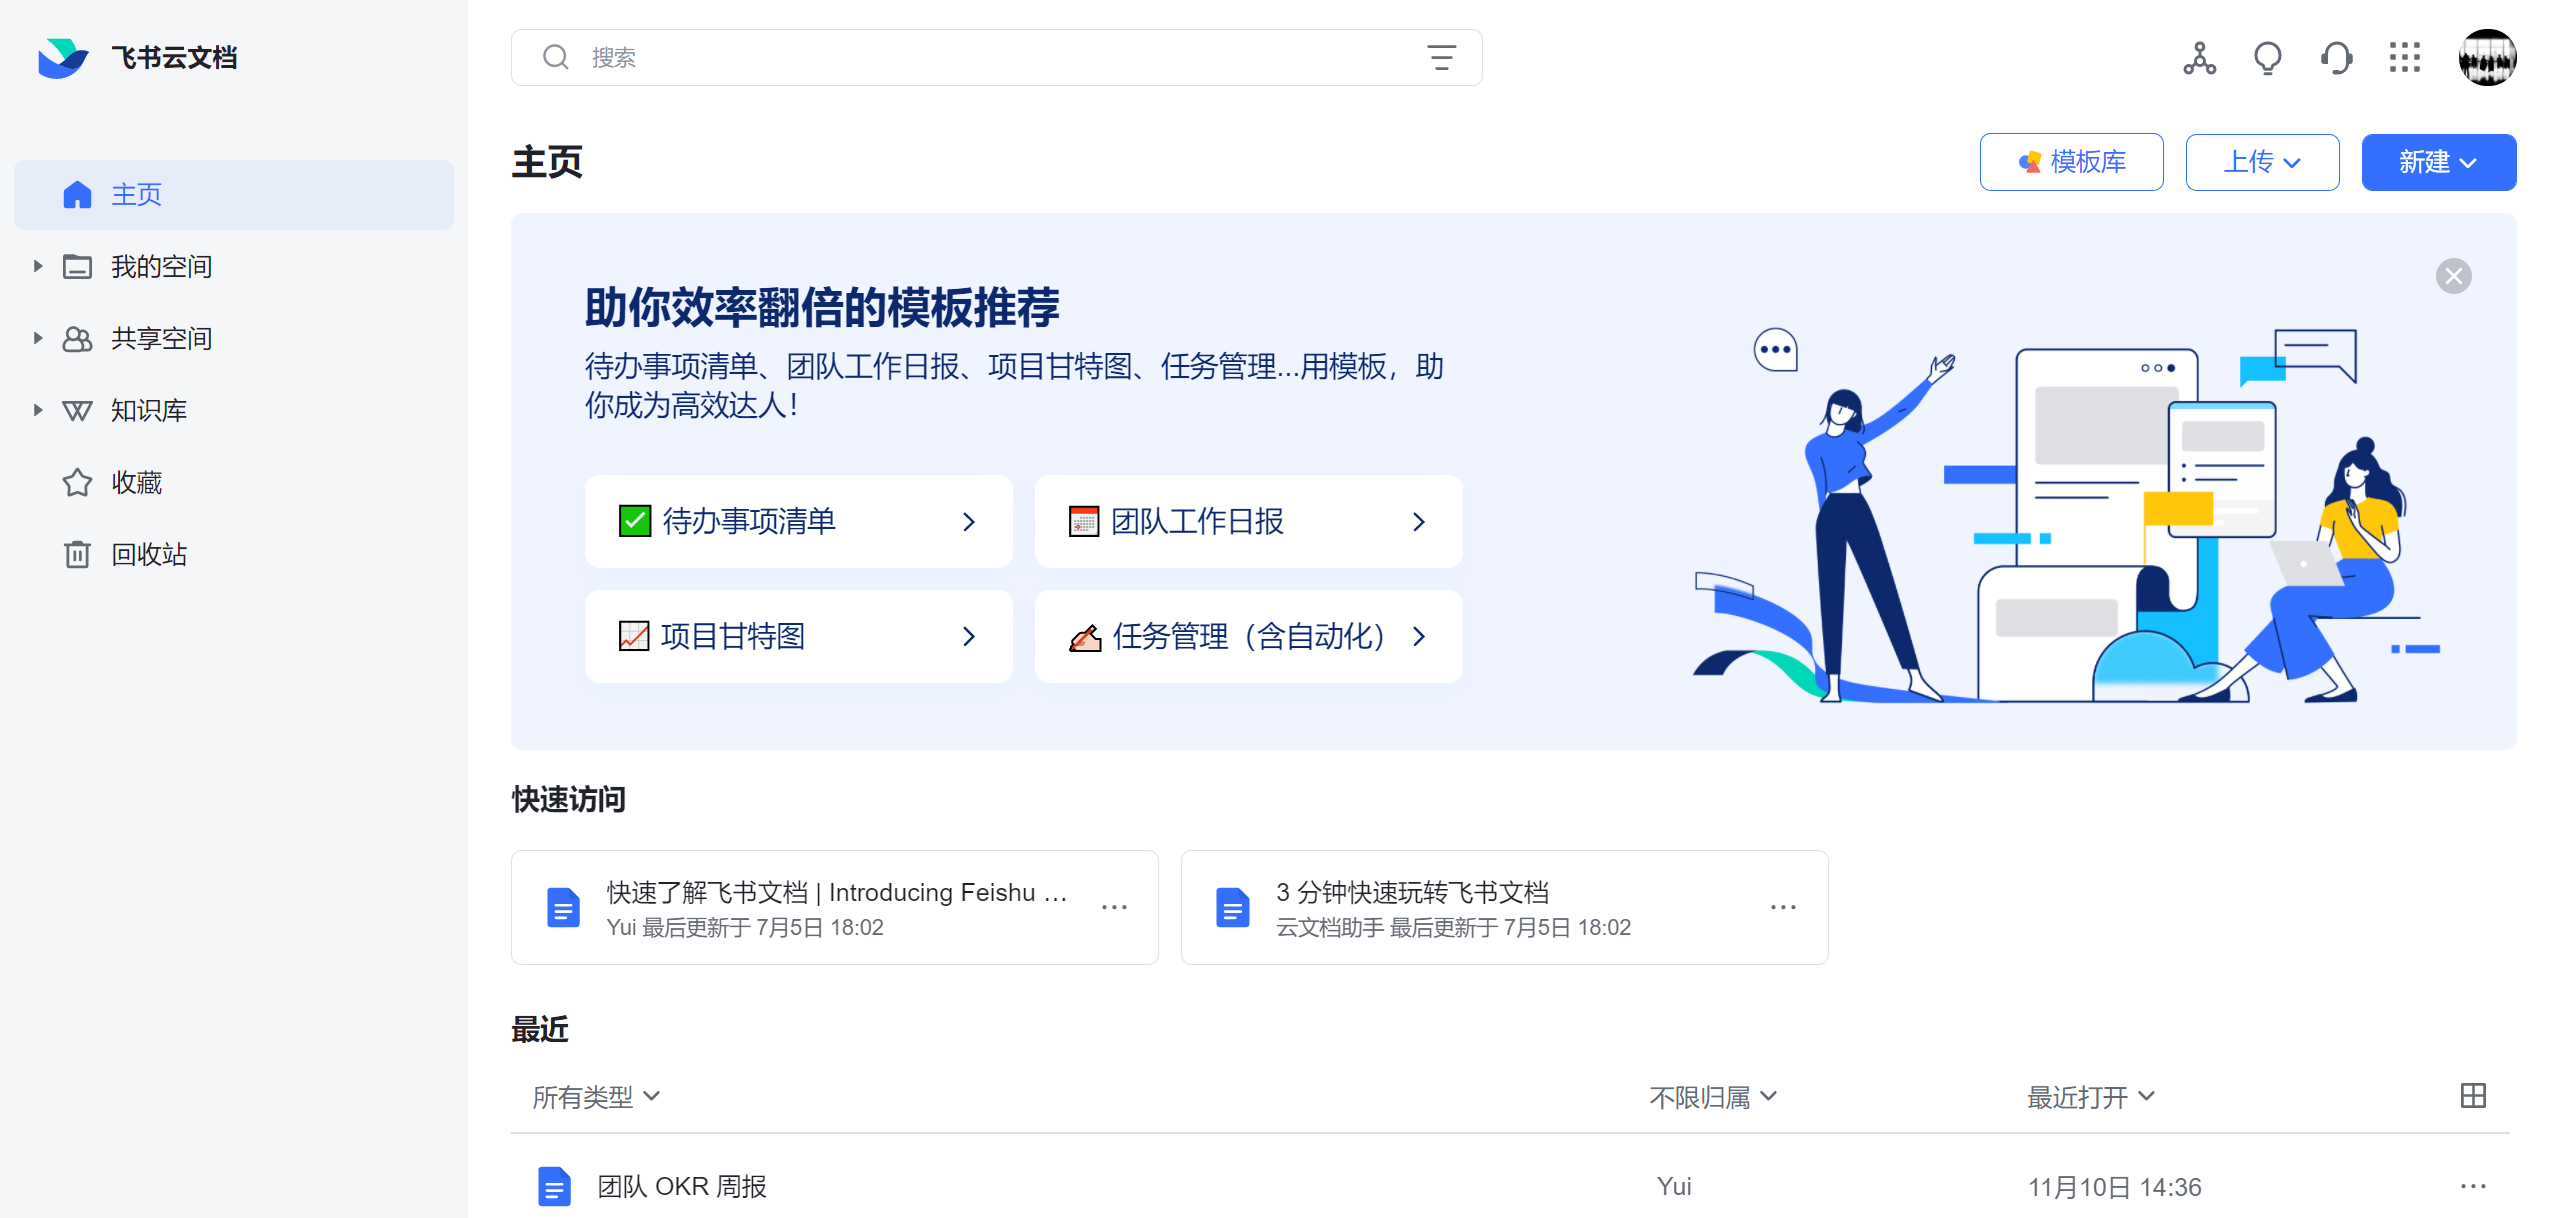Switch to grid view layout icon
Screen dimensions: 2560x1218
(2472, 1096)
